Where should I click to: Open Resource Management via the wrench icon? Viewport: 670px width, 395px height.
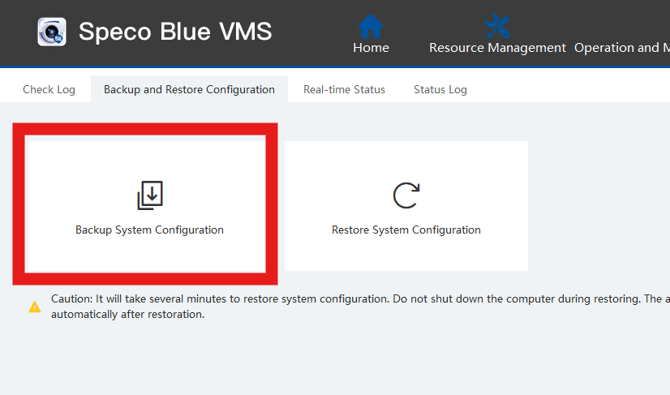(497, 27)
